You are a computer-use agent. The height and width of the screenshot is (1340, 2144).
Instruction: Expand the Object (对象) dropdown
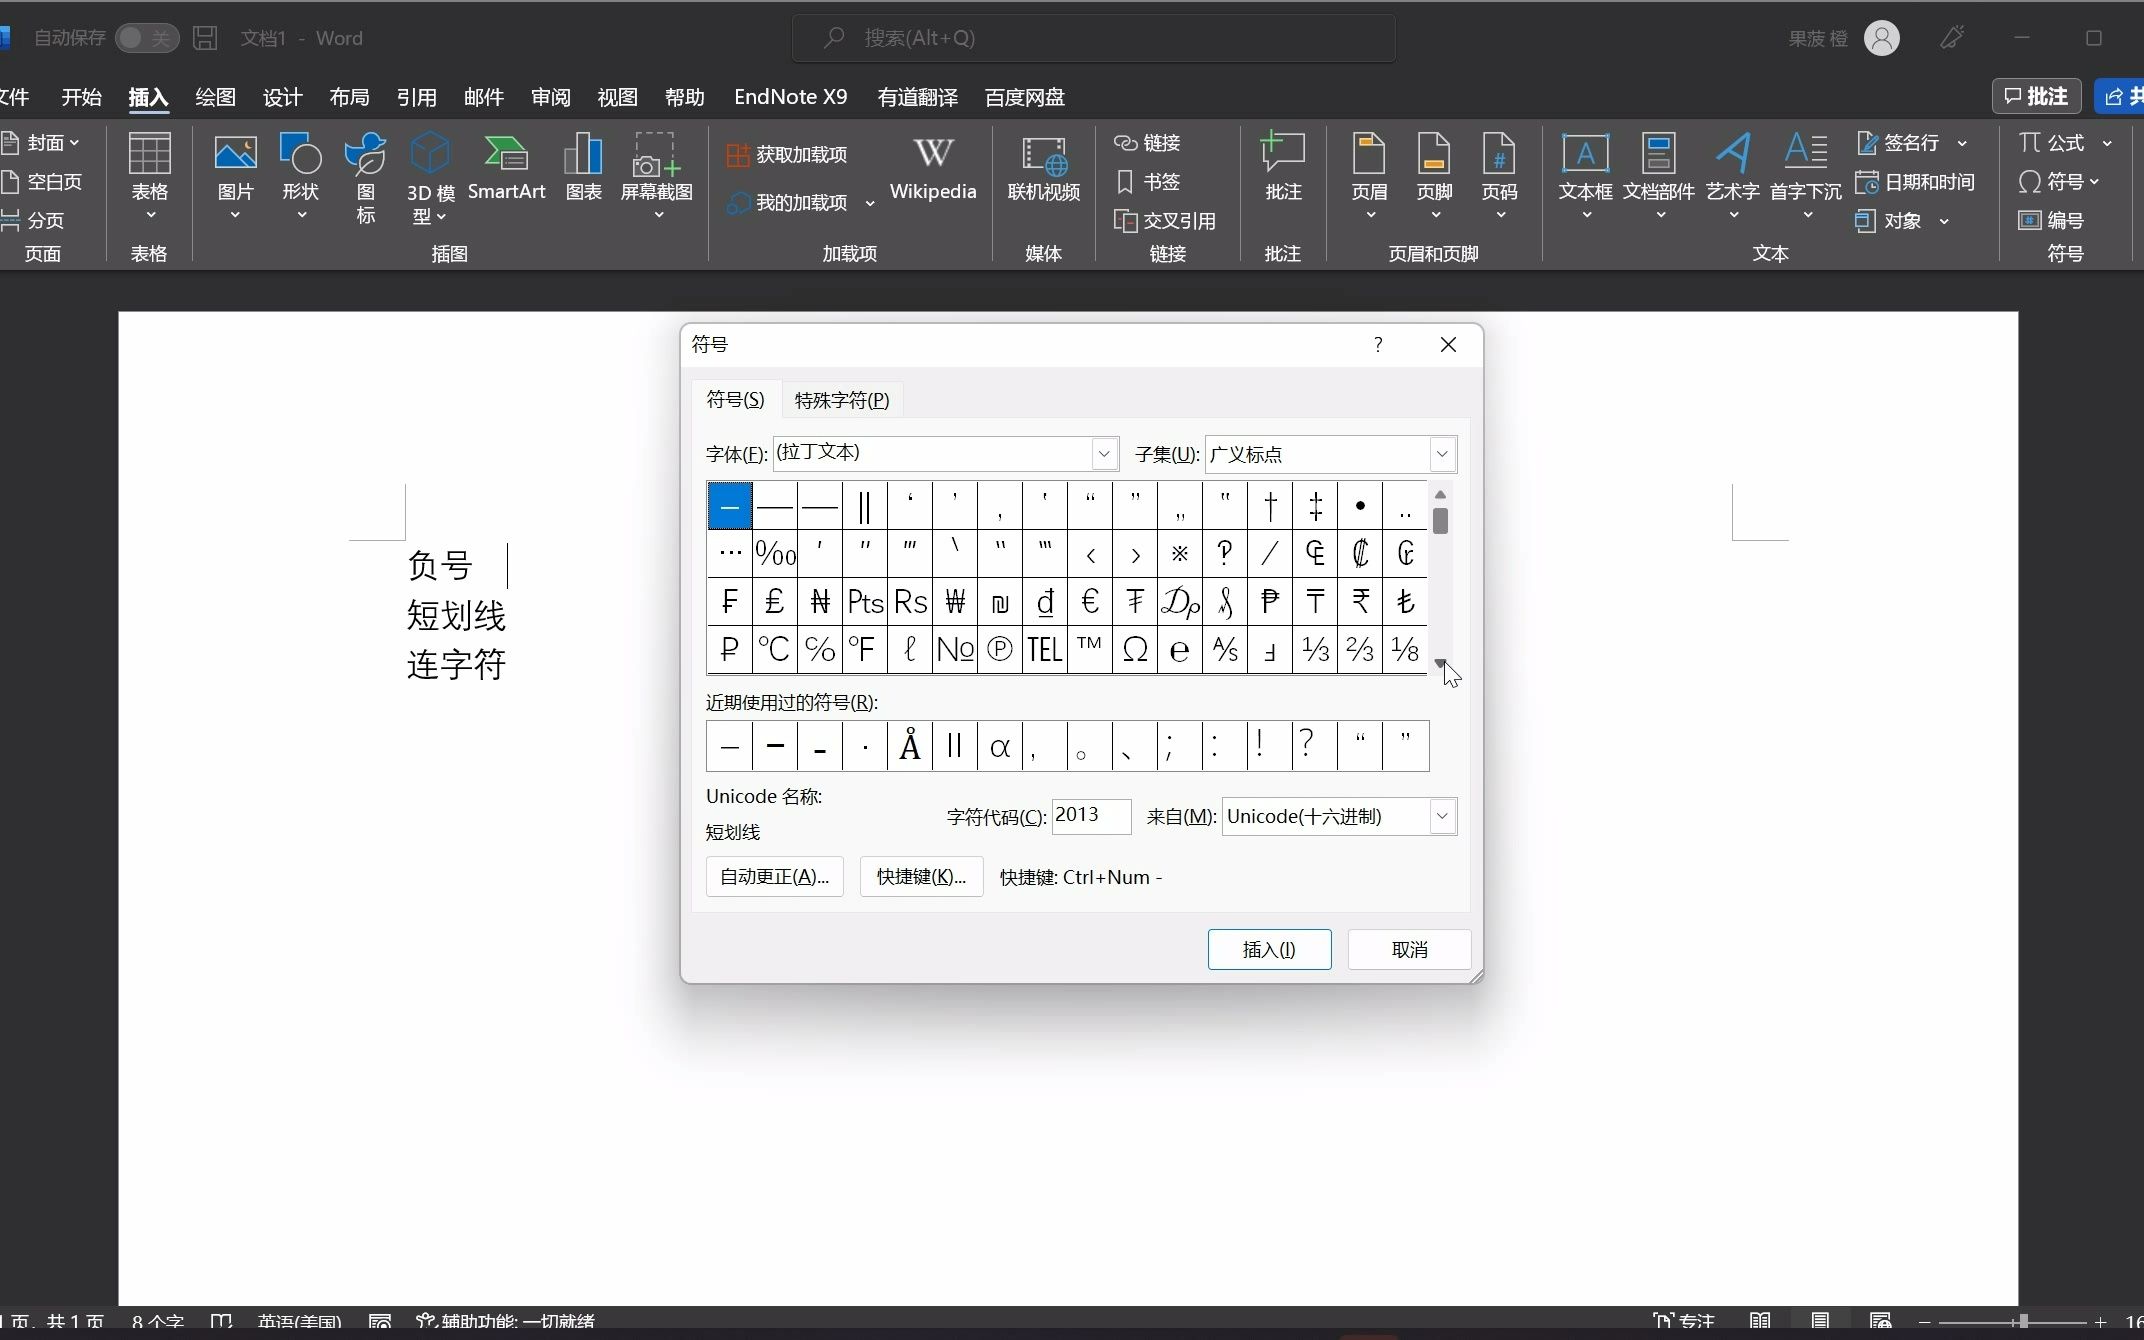[1944, 221]
